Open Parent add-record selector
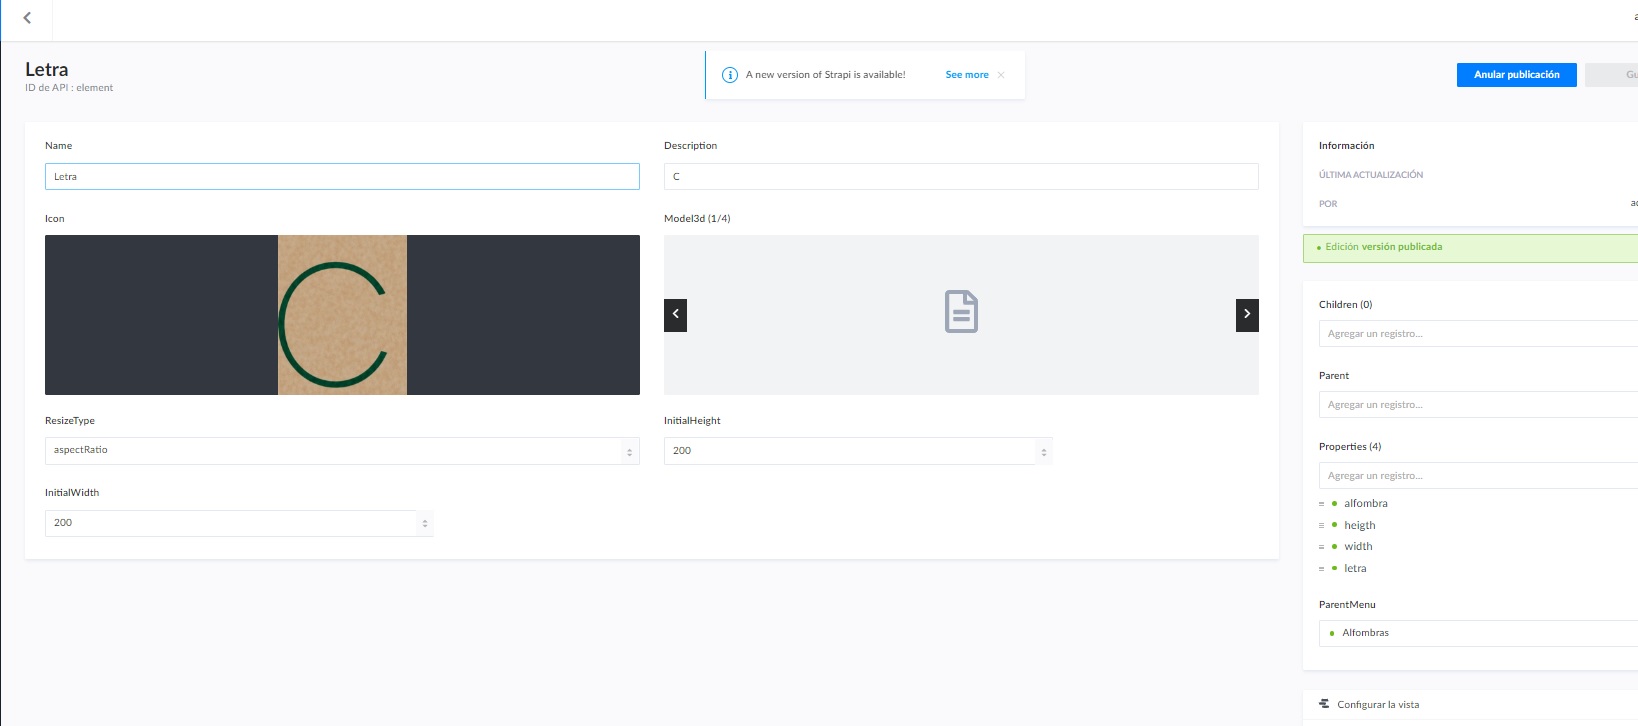The height and width of the screenshot is (726, 1638). [x=1478, y=405]
